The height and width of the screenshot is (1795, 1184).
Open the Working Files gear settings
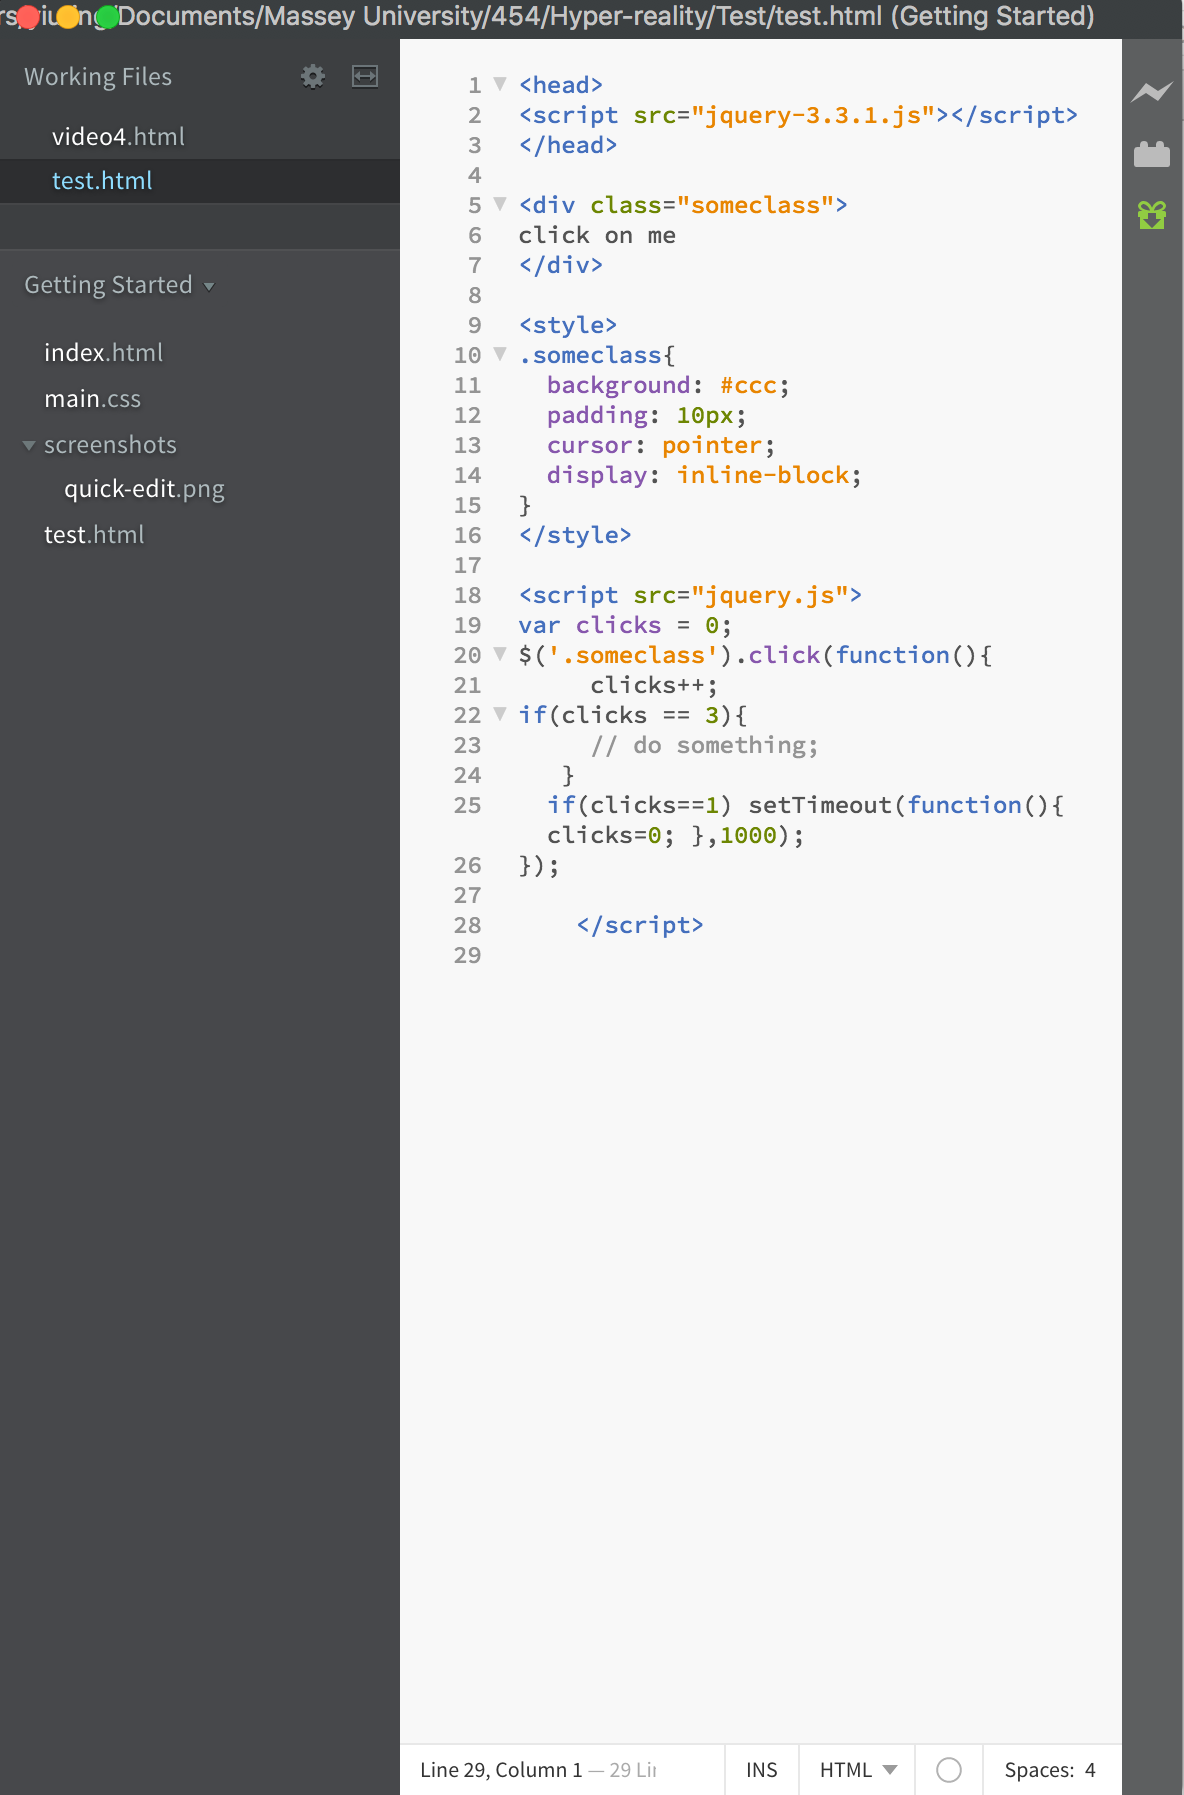[x=313, y=77]
